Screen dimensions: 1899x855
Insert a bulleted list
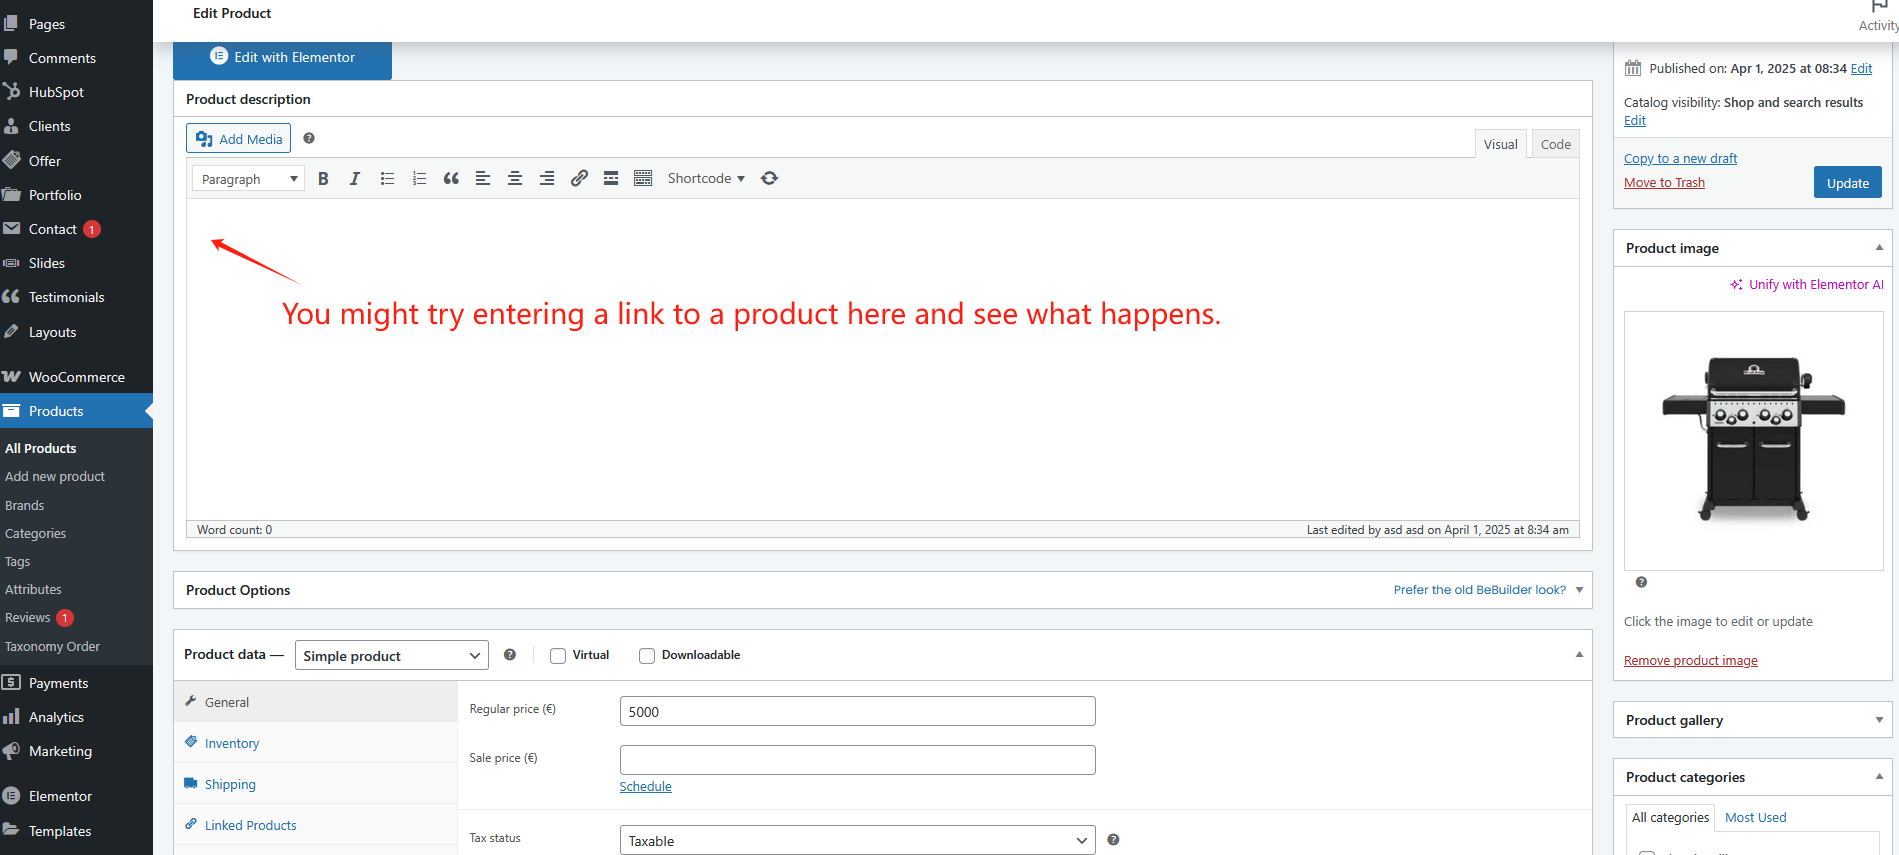[x=387, y=179]
